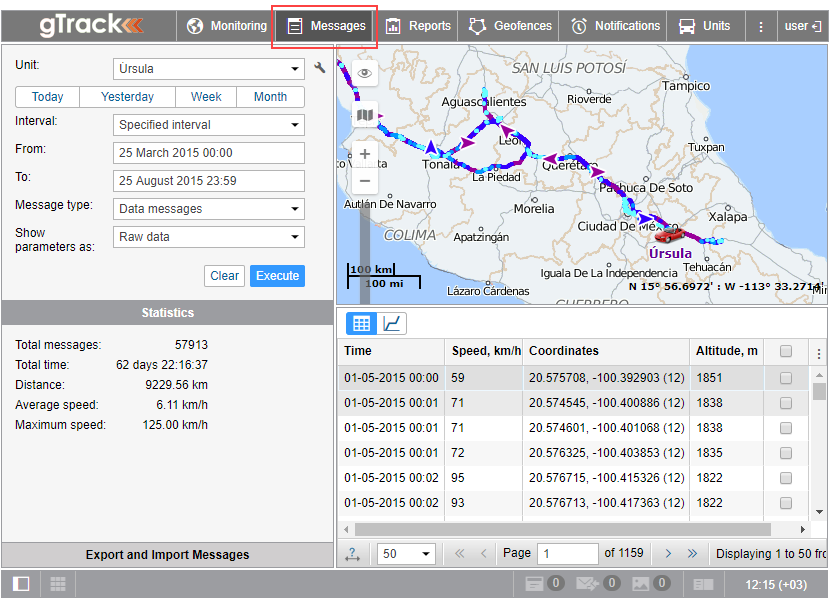Open the map layers selector icon
Image resolution: width=829 pixels, height=599 pixels.
[x=365, y=116]
